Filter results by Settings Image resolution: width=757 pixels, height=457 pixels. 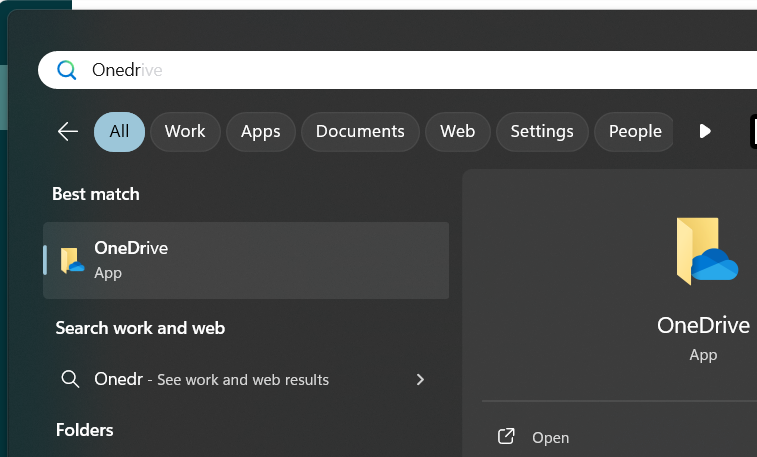[542, 132]
